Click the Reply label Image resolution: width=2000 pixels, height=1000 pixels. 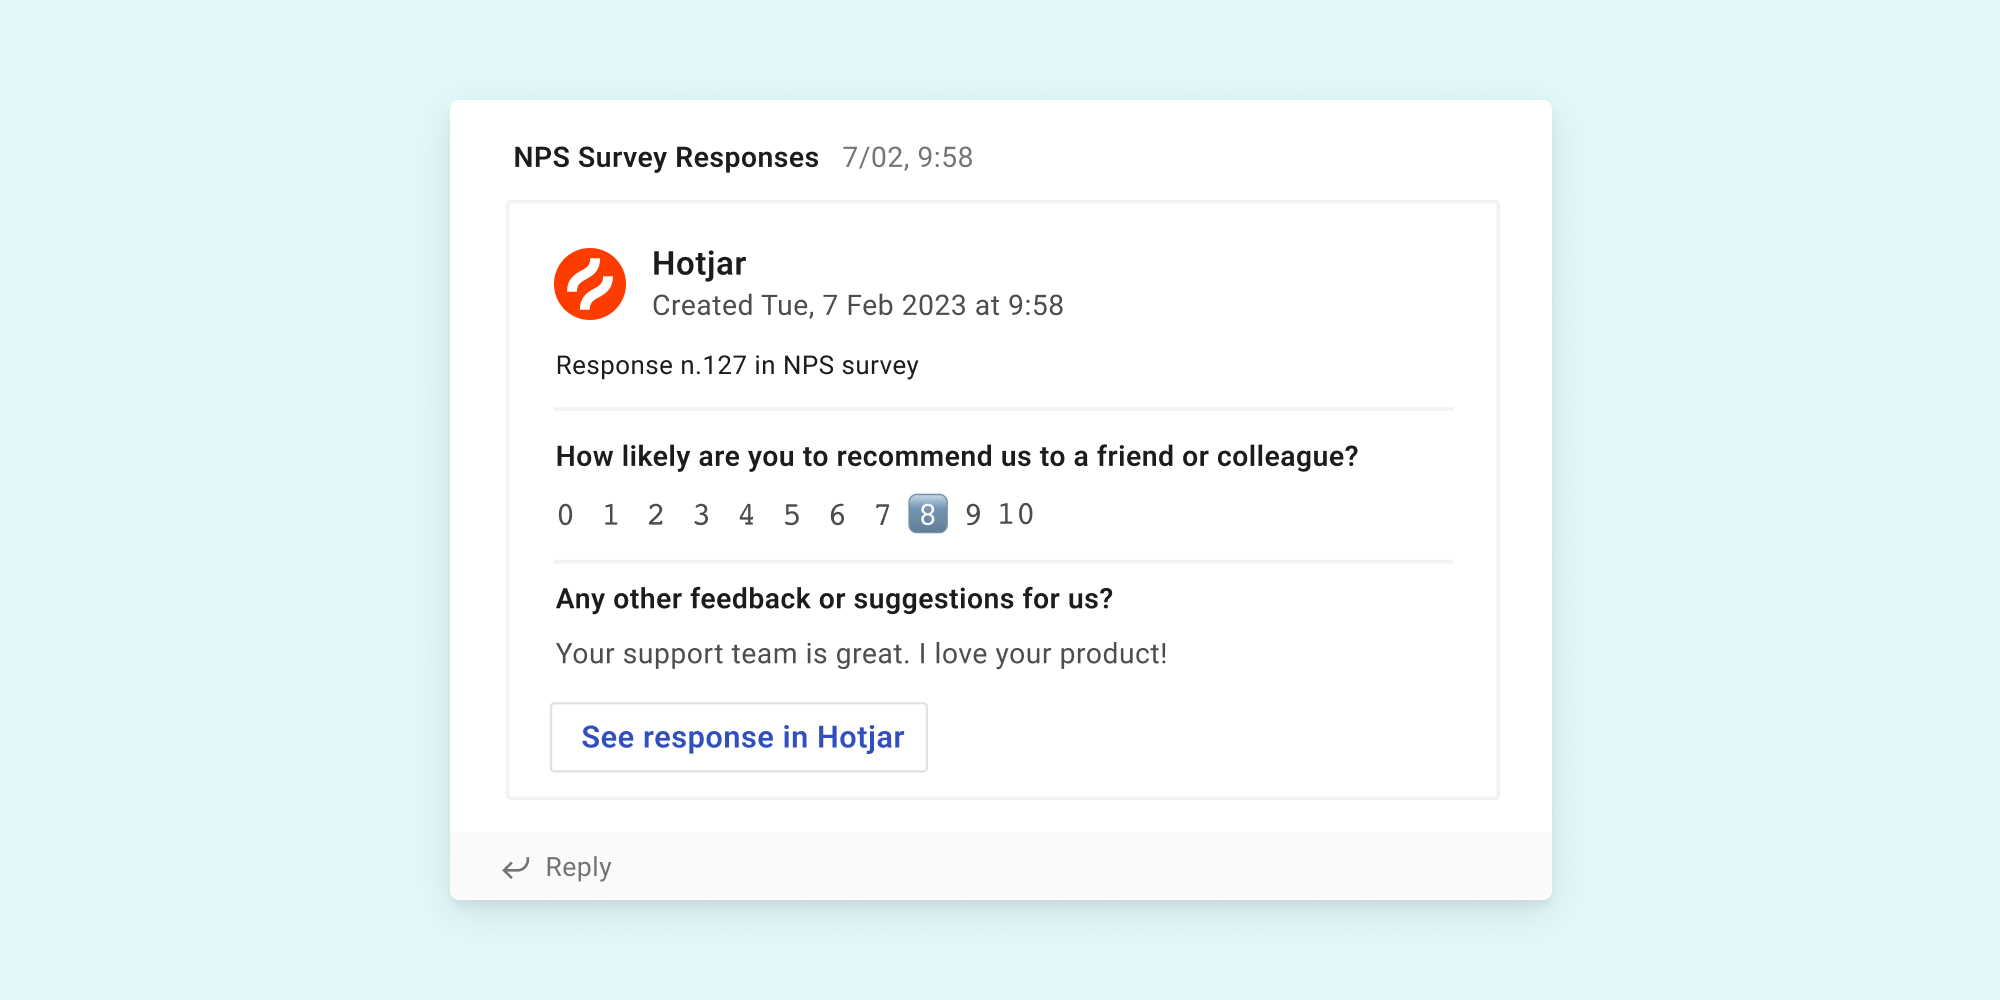point(578,867)
